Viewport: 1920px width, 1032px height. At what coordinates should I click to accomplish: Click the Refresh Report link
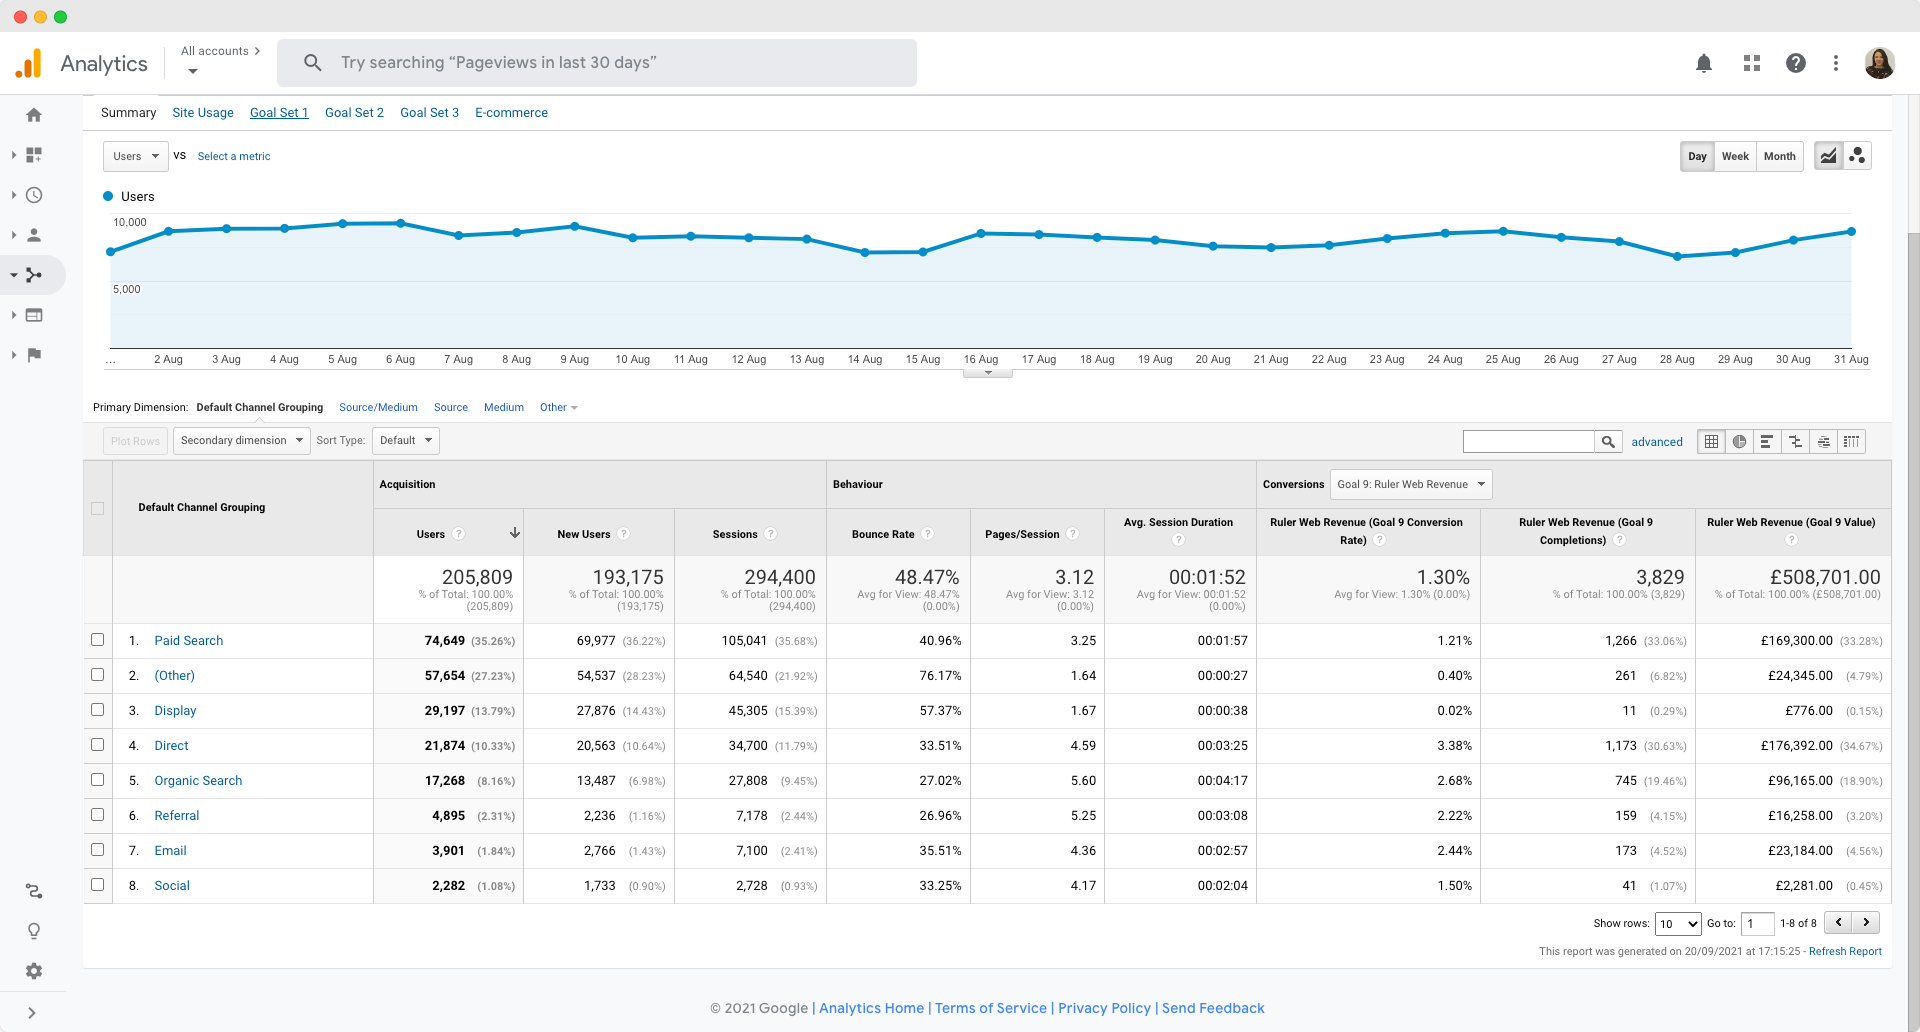(1845, 951)
